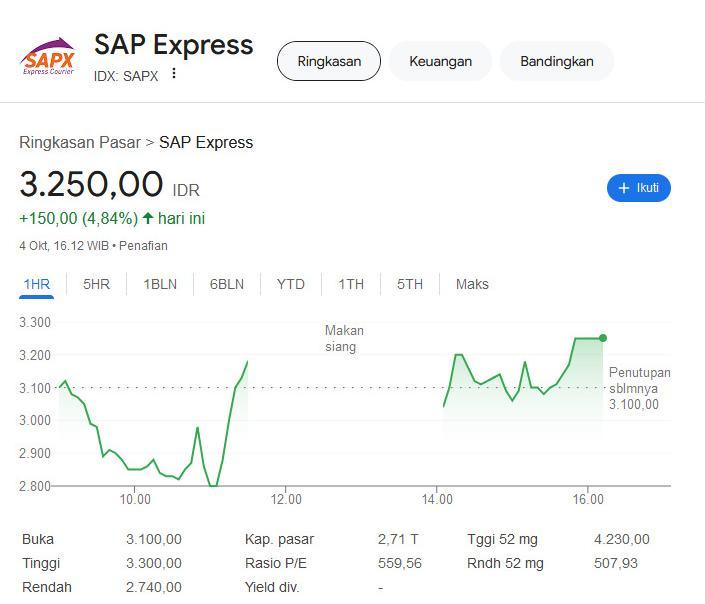
Task: Switch chart to 5HR range
Action: click(96, 284)
